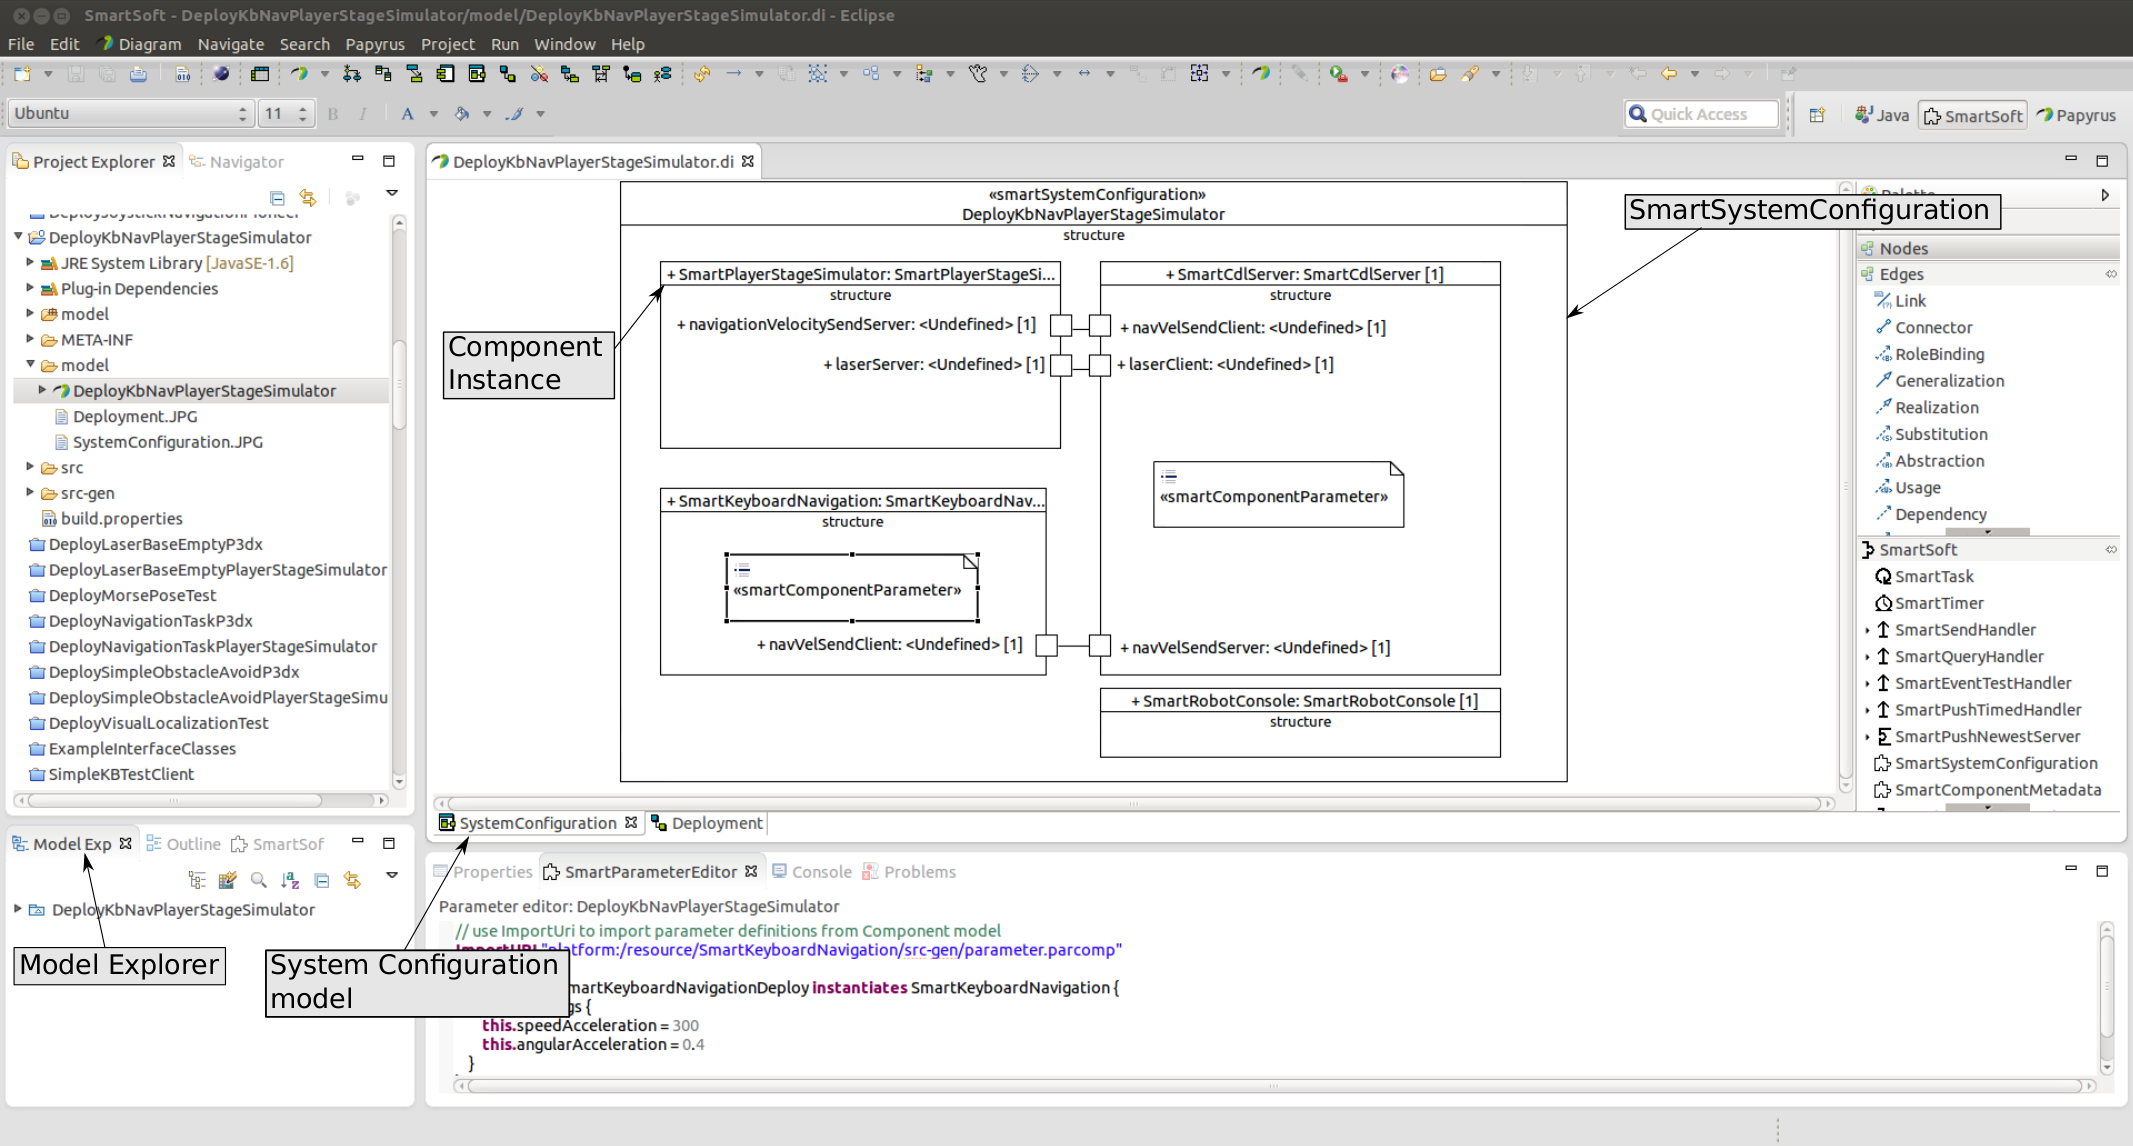Click the Text color 'A' icon
The width and height of the screenshot is (2133, 1146).
click(x=407, y=114)
